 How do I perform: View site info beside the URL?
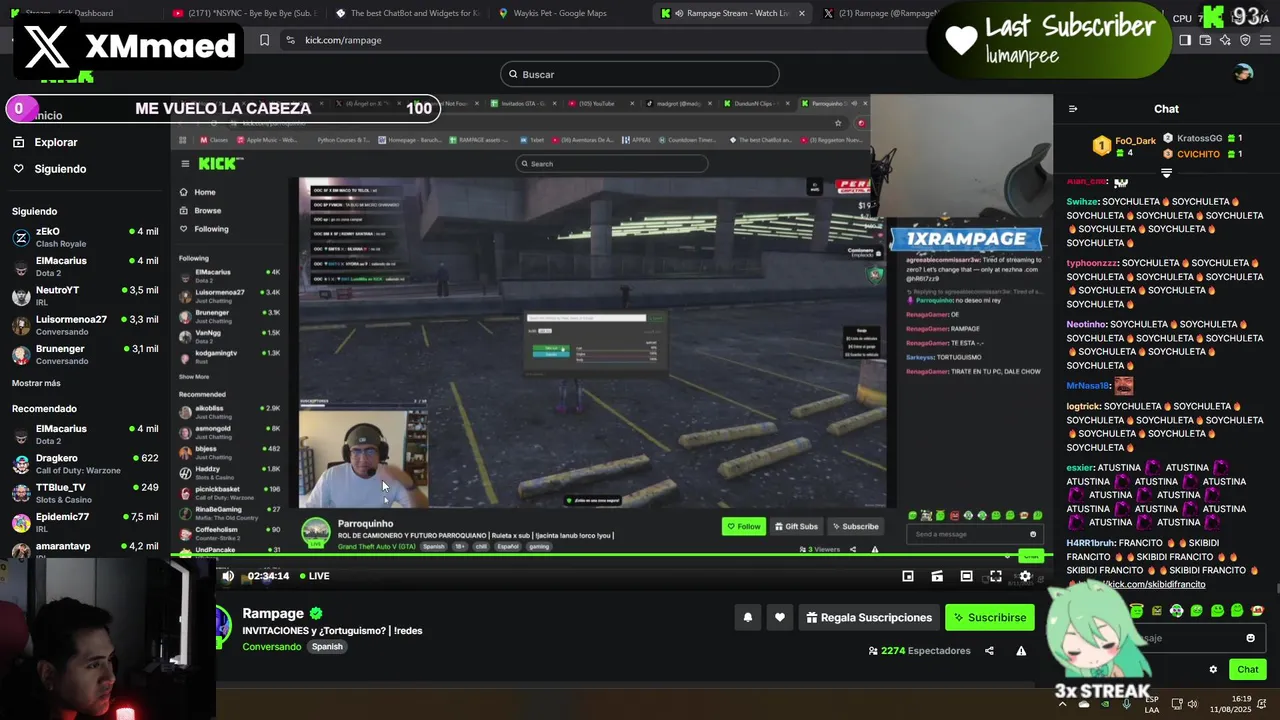pyautogui.click(x=290, y=40)
